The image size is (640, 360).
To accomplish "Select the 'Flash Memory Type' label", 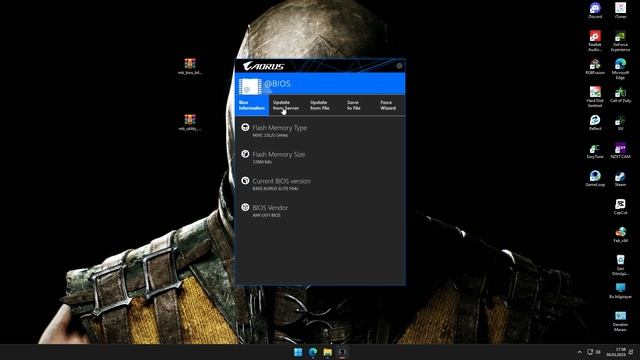I will pyautogui.click(x=280, y=128).
